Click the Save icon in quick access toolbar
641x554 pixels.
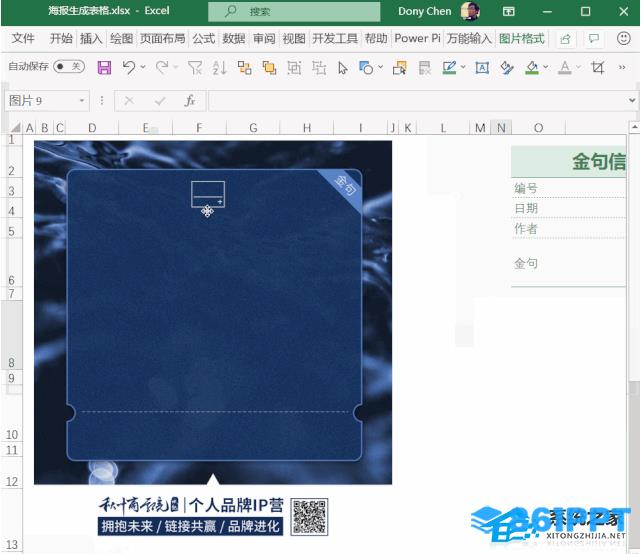104,67
